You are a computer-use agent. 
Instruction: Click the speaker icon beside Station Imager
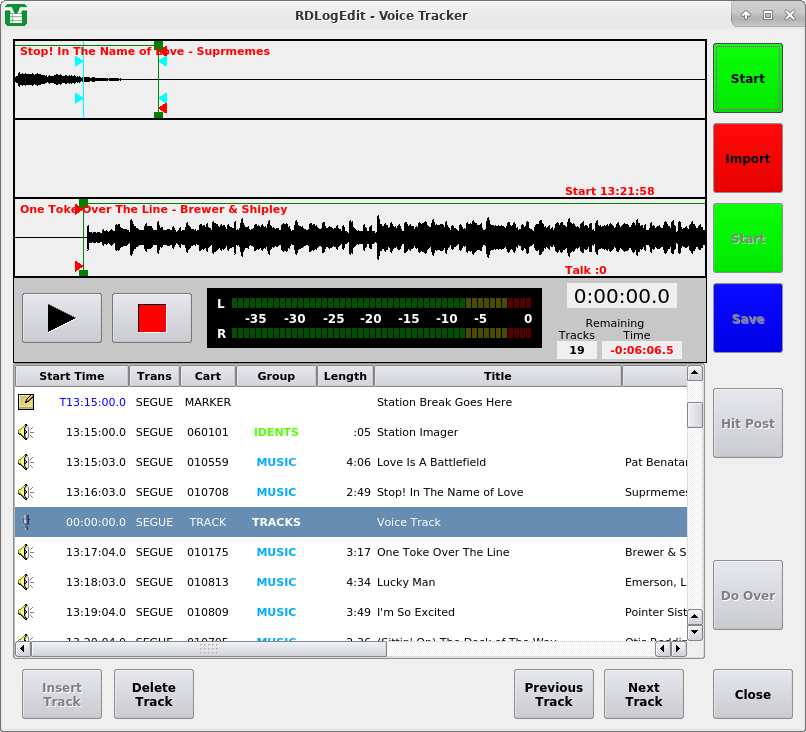26,432
